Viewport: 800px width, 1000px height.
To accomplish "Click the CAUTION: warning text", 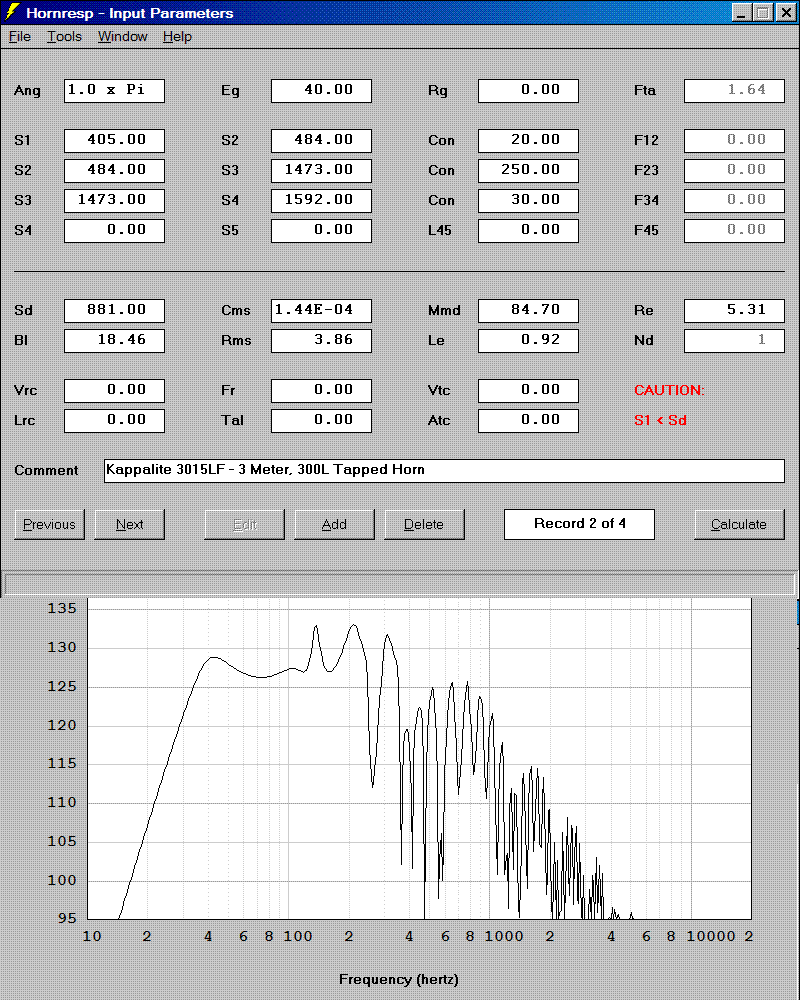I will (x=669, y=390).
